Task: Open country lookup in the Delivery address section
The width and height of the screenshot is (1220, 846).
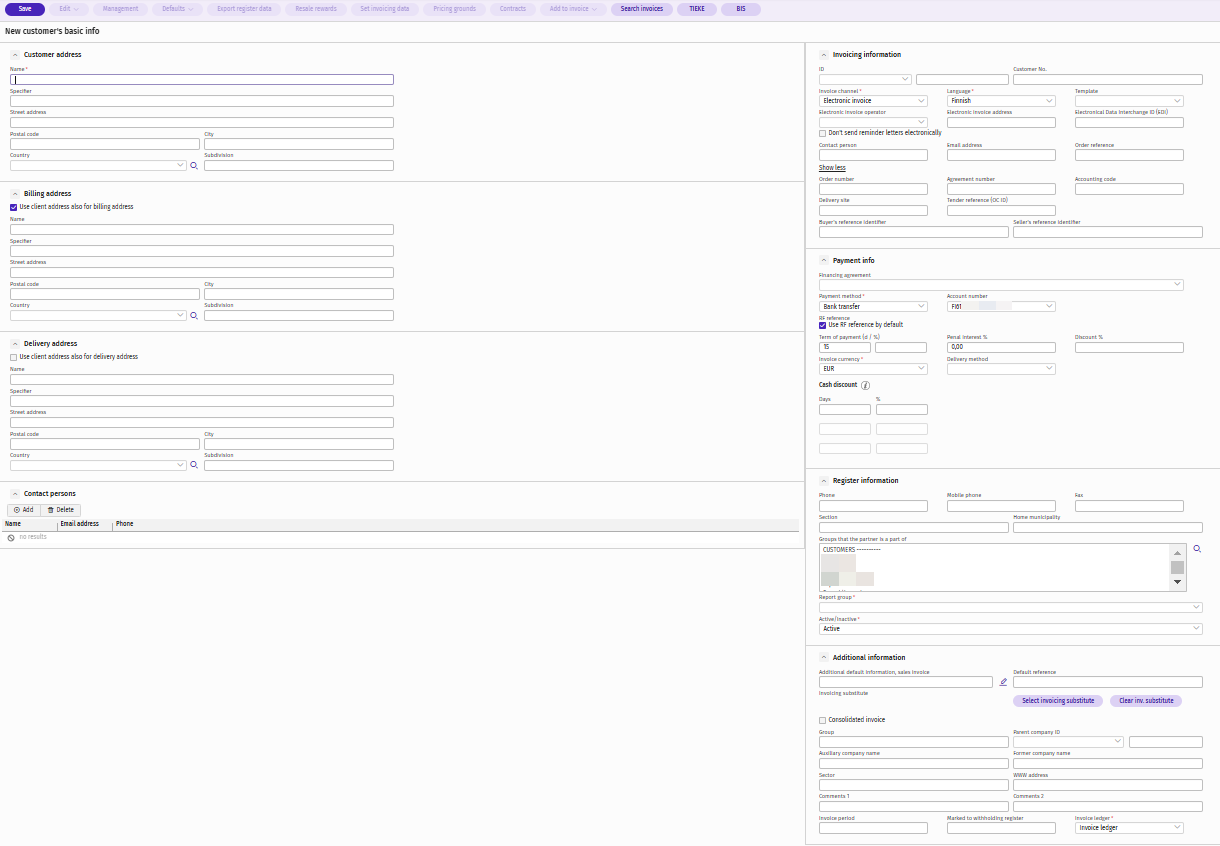Action: click(194, 466)
